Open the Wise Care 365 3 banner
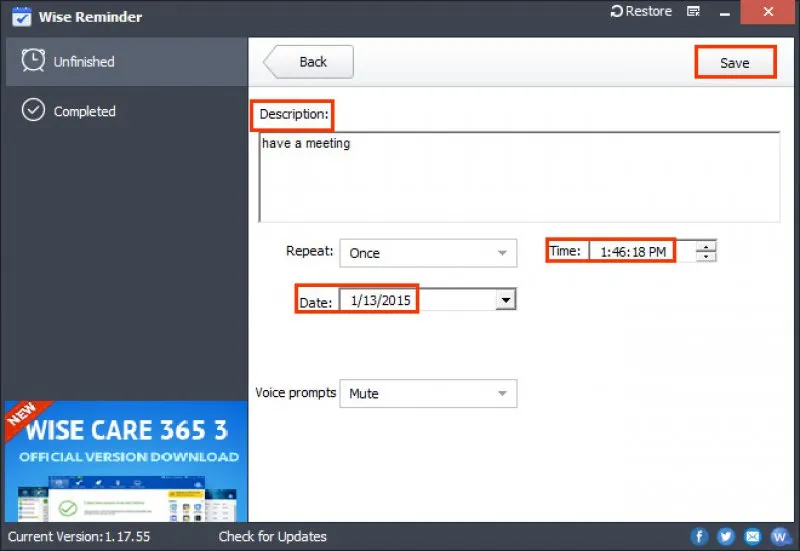800x551 pixels. click(x=124, y=461)
